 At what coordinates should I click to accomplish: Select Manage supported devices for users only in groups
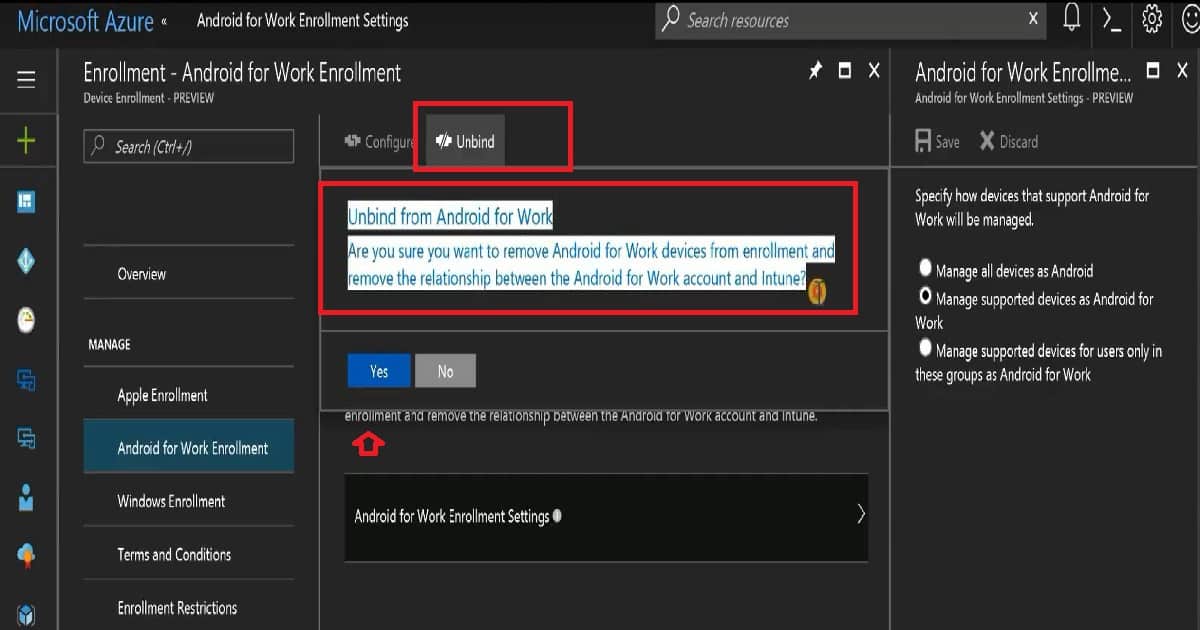point(925,348)
